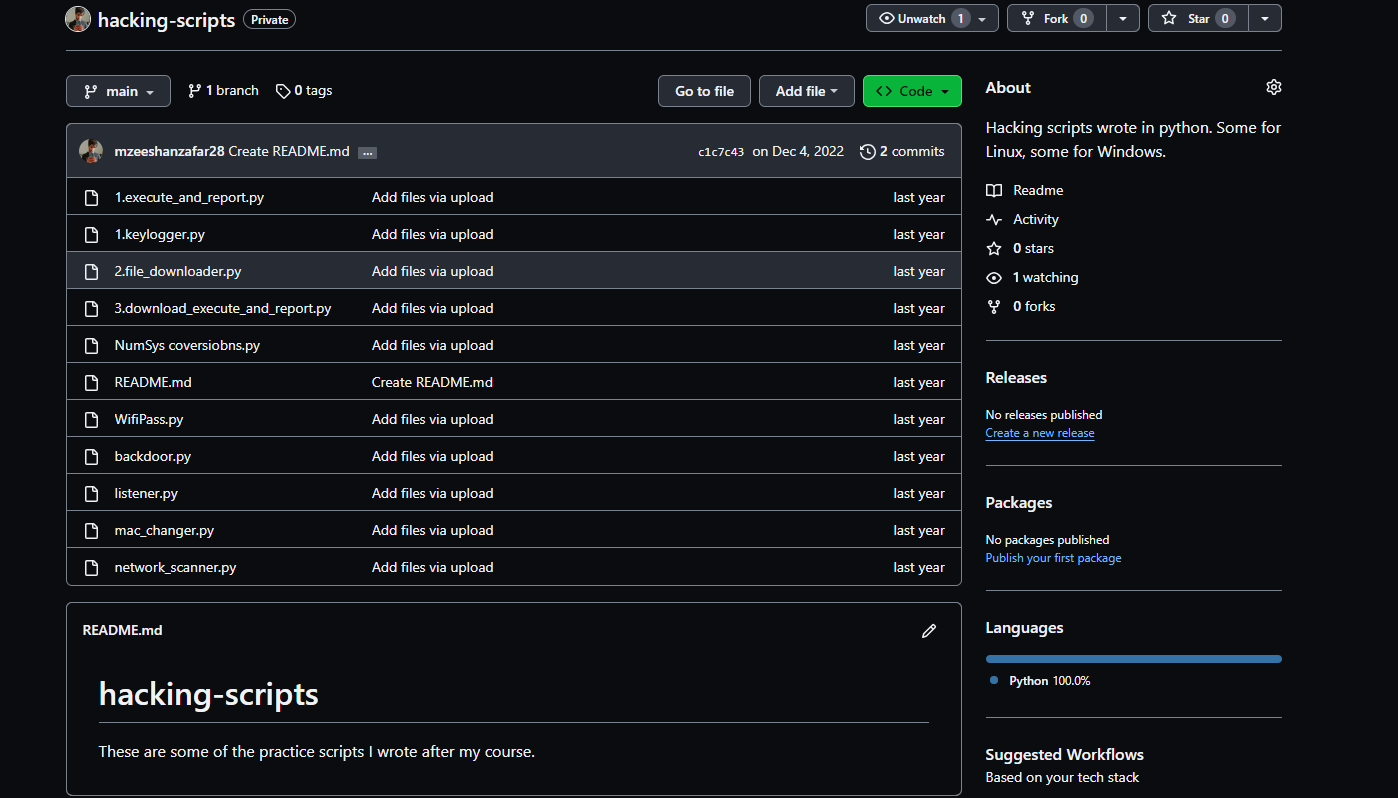Image resolution: width=1398 pixels, height=798 pixels.
Task: Click the Python language bar
Action: coord(1133,659)
